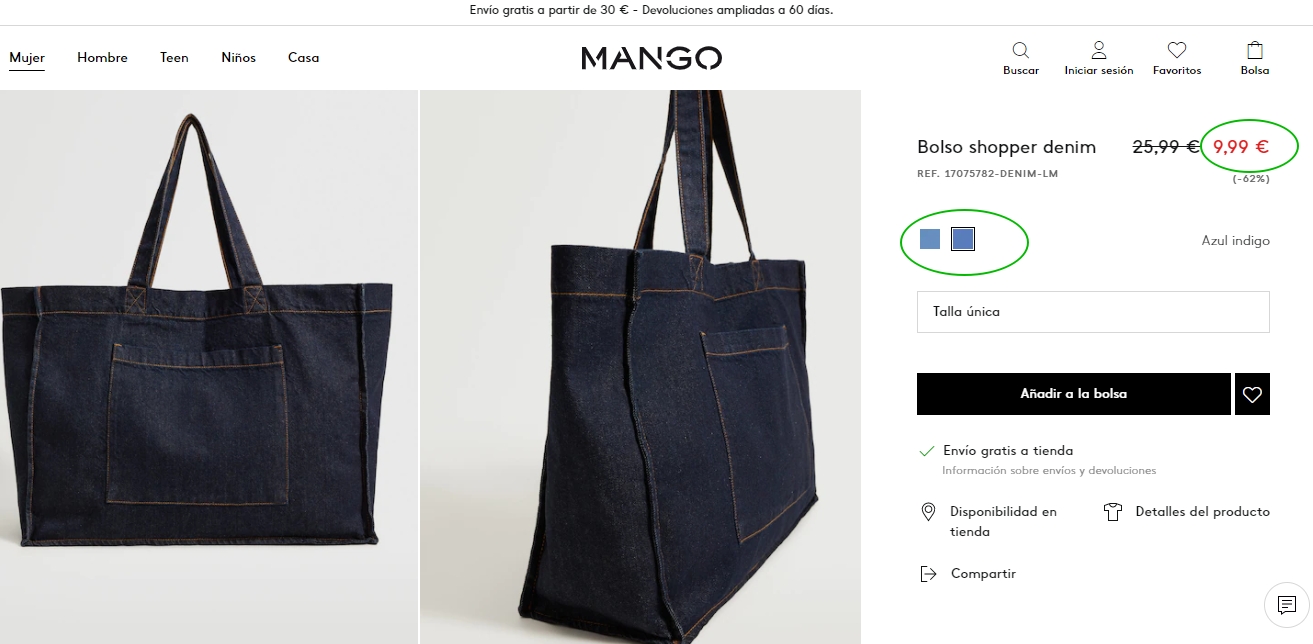Open the Talla única size selector
This screenshot has width=1313, height=644.
point(1093,312)
